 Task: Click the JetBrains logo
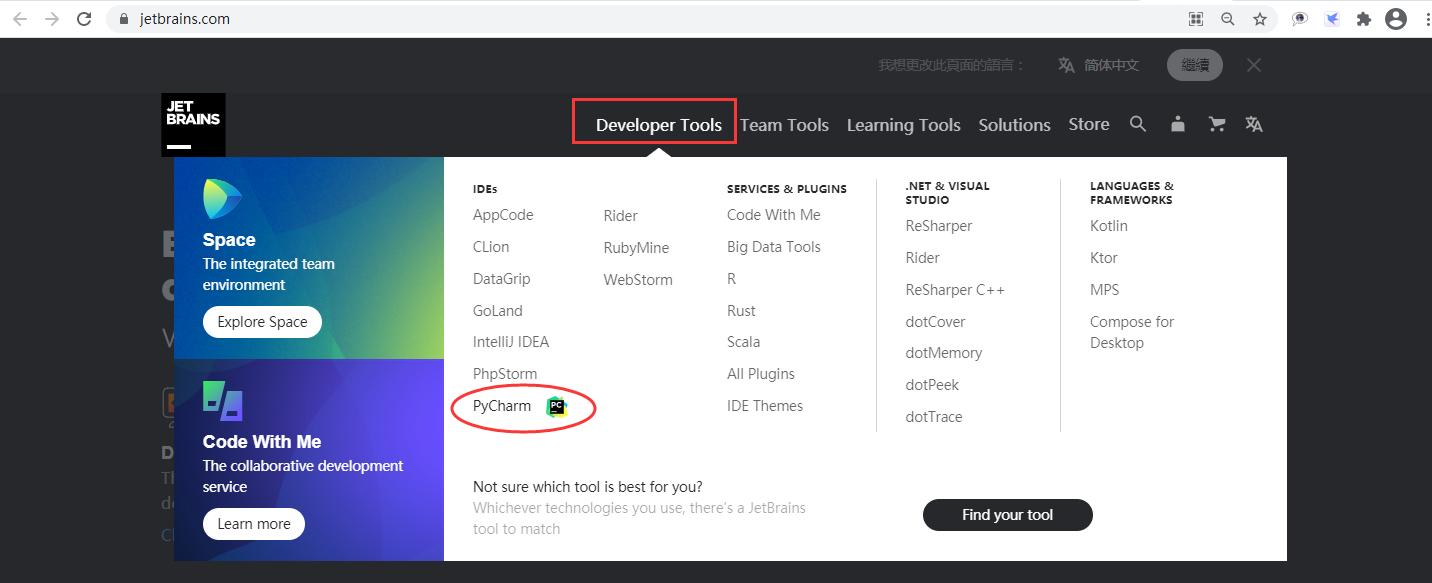click(x=193, y=125)
